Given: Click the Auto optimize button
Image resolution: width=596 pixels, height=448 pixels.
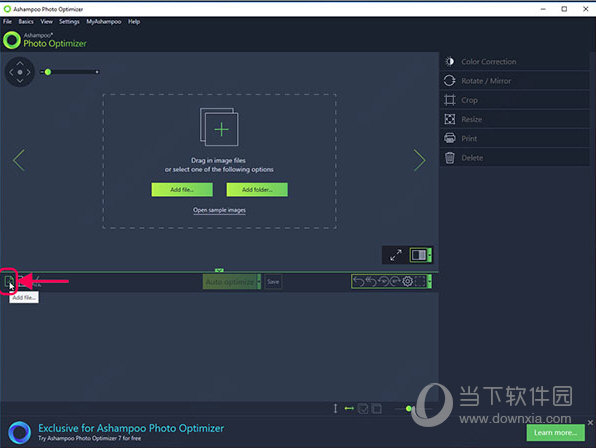Looking at the screenshot, I should tap(230, 282).
